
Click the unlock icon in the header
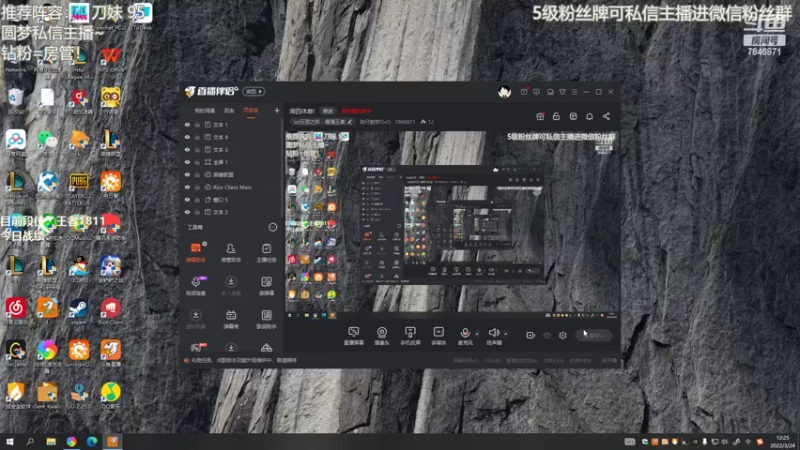tap(556, 116)
